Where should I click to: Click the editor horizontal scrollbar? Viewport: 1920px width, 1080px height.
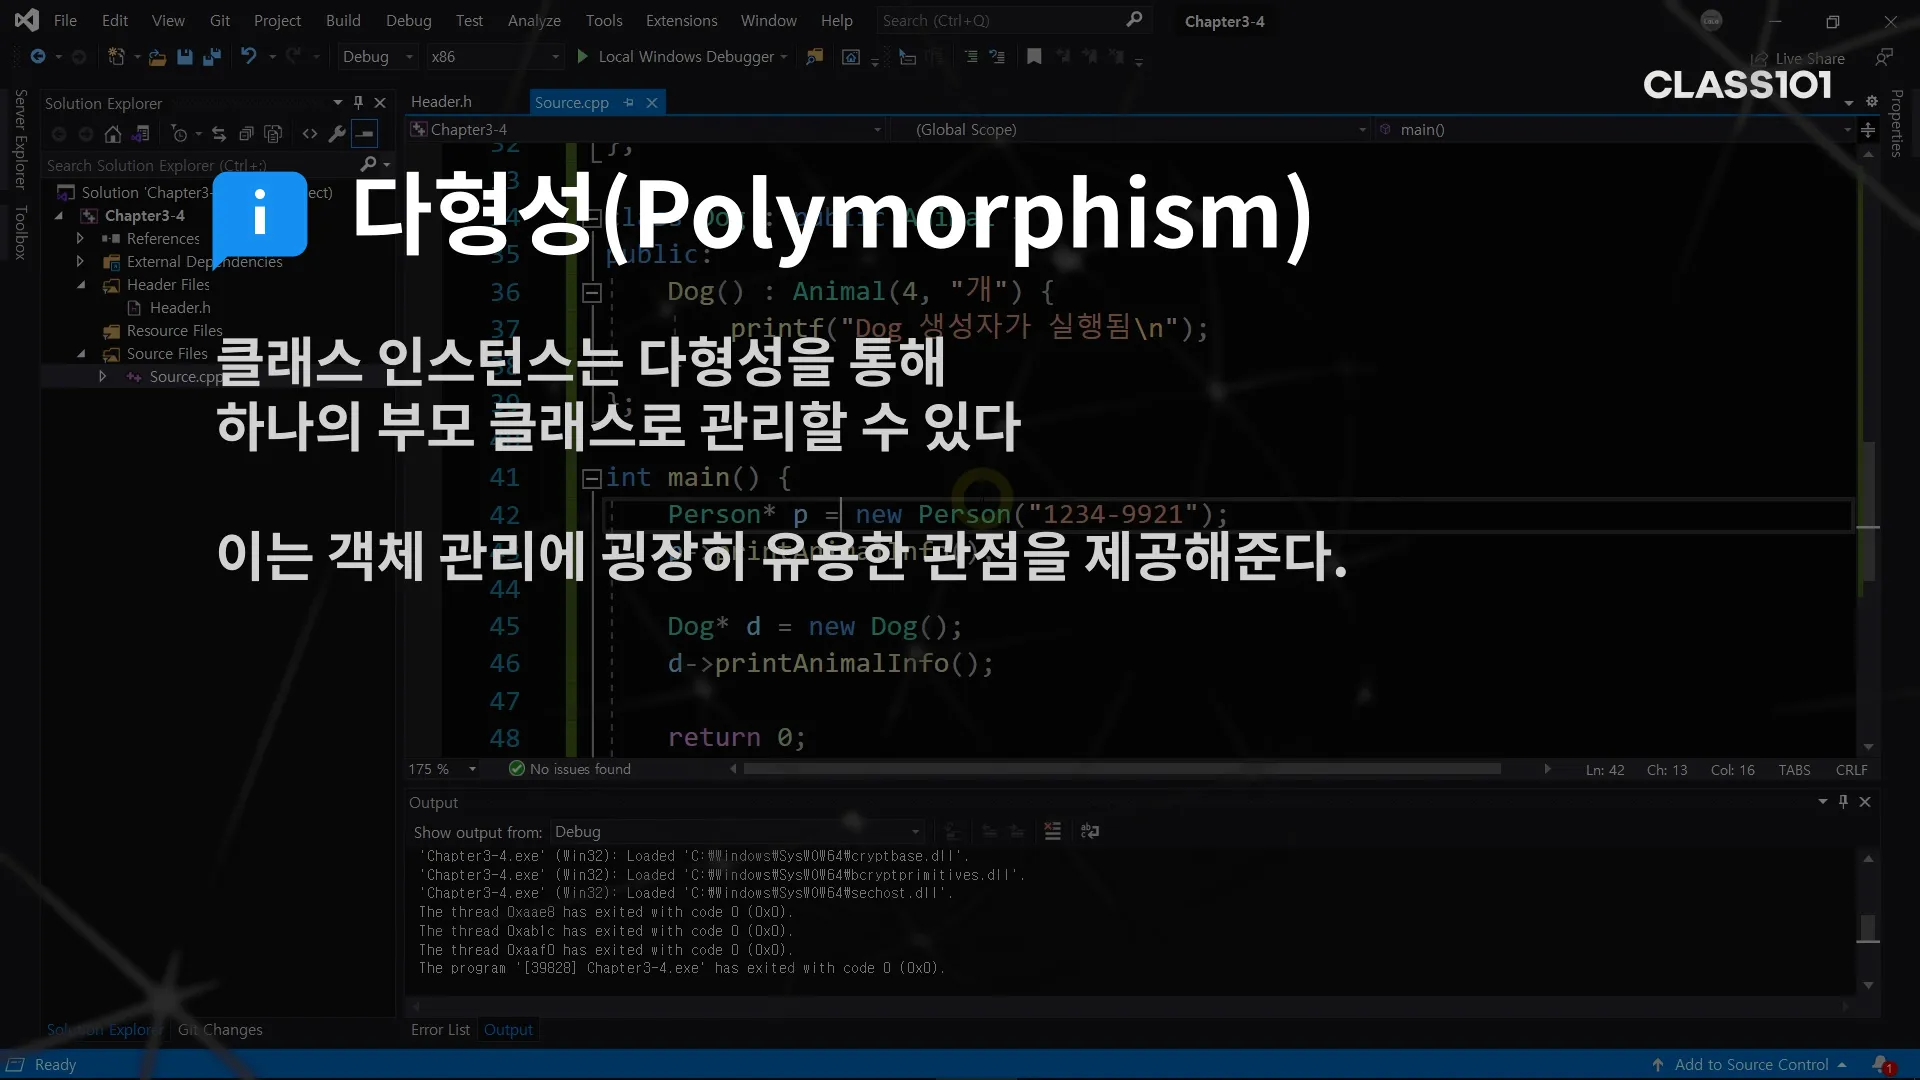coord(1120,769)
